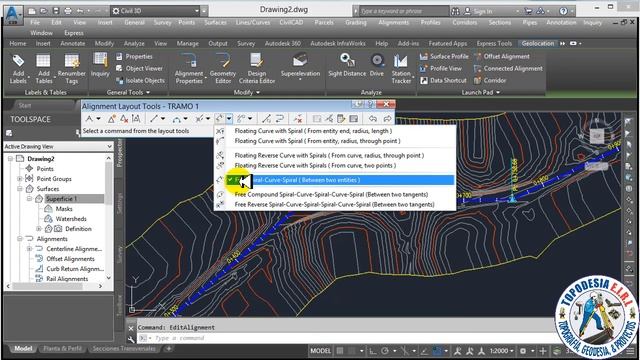Click the Connected Alignment button

(508, 68)
